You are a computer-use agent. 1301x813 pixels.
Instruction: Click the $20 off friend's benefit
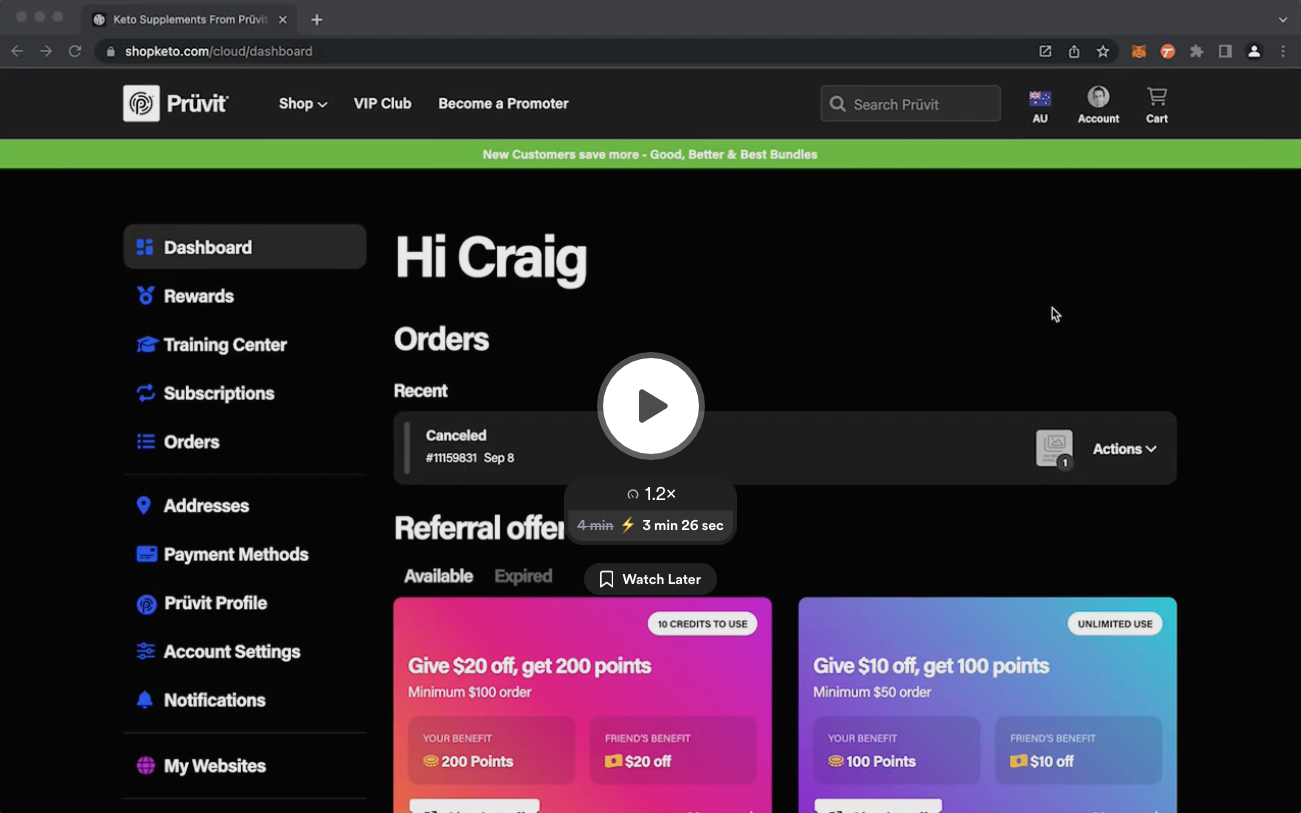click(x=674, y=750)
